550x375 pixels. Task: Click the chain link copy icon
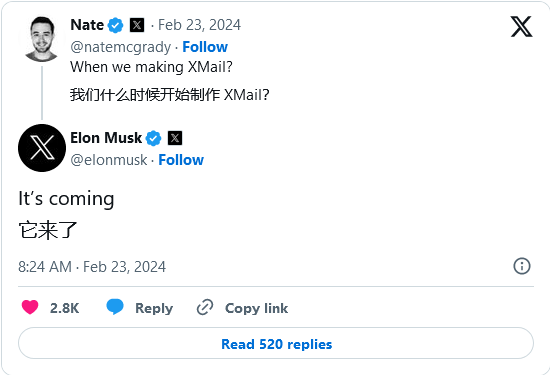click(205, 307)
